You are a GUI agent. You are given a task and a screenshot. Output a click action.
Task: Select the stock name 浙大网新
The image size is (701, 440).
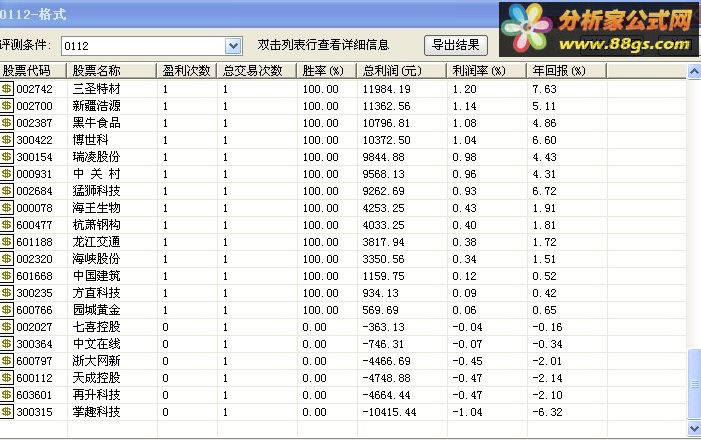pyautogui.click(x=97, y=360)
